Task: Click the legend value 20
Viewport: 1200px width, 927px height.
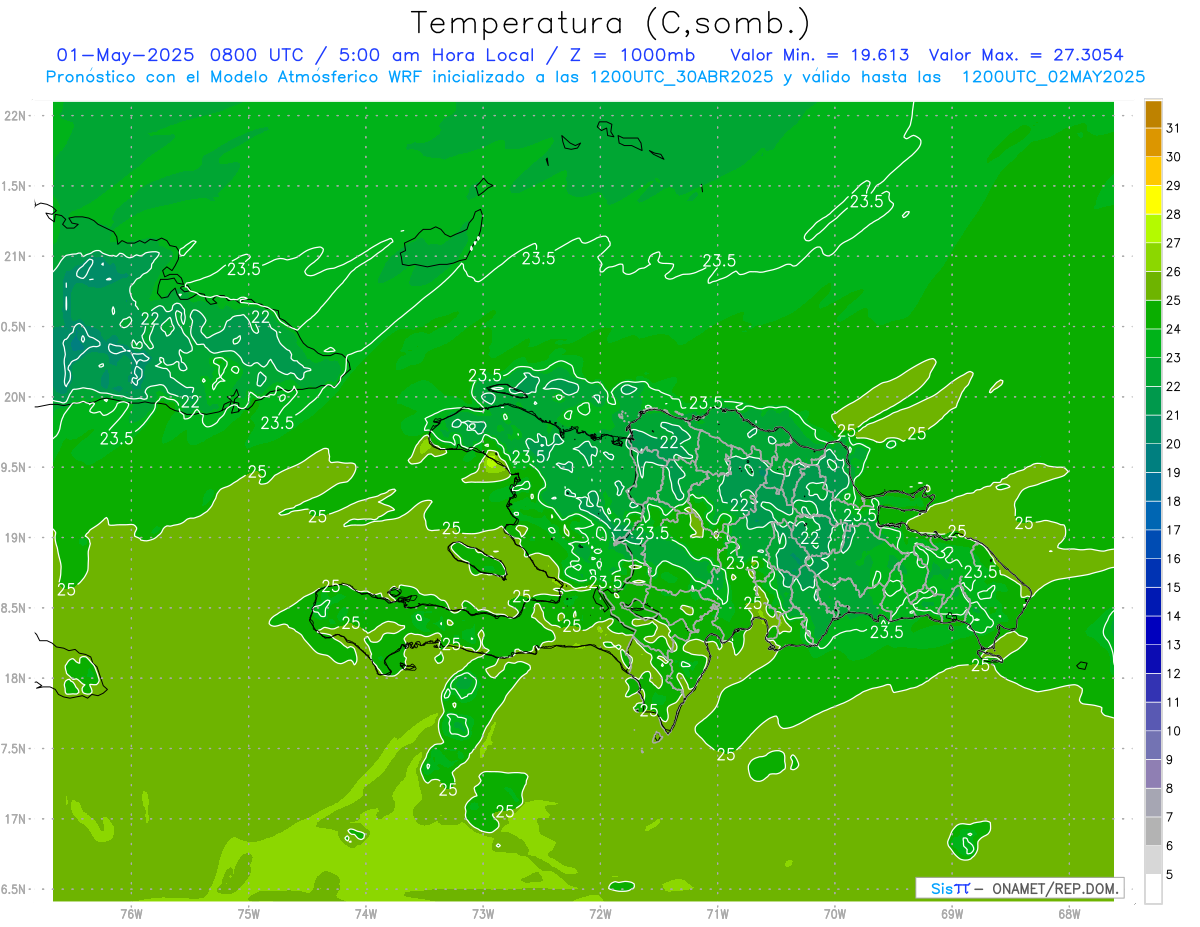Action: click(1174, 443)
